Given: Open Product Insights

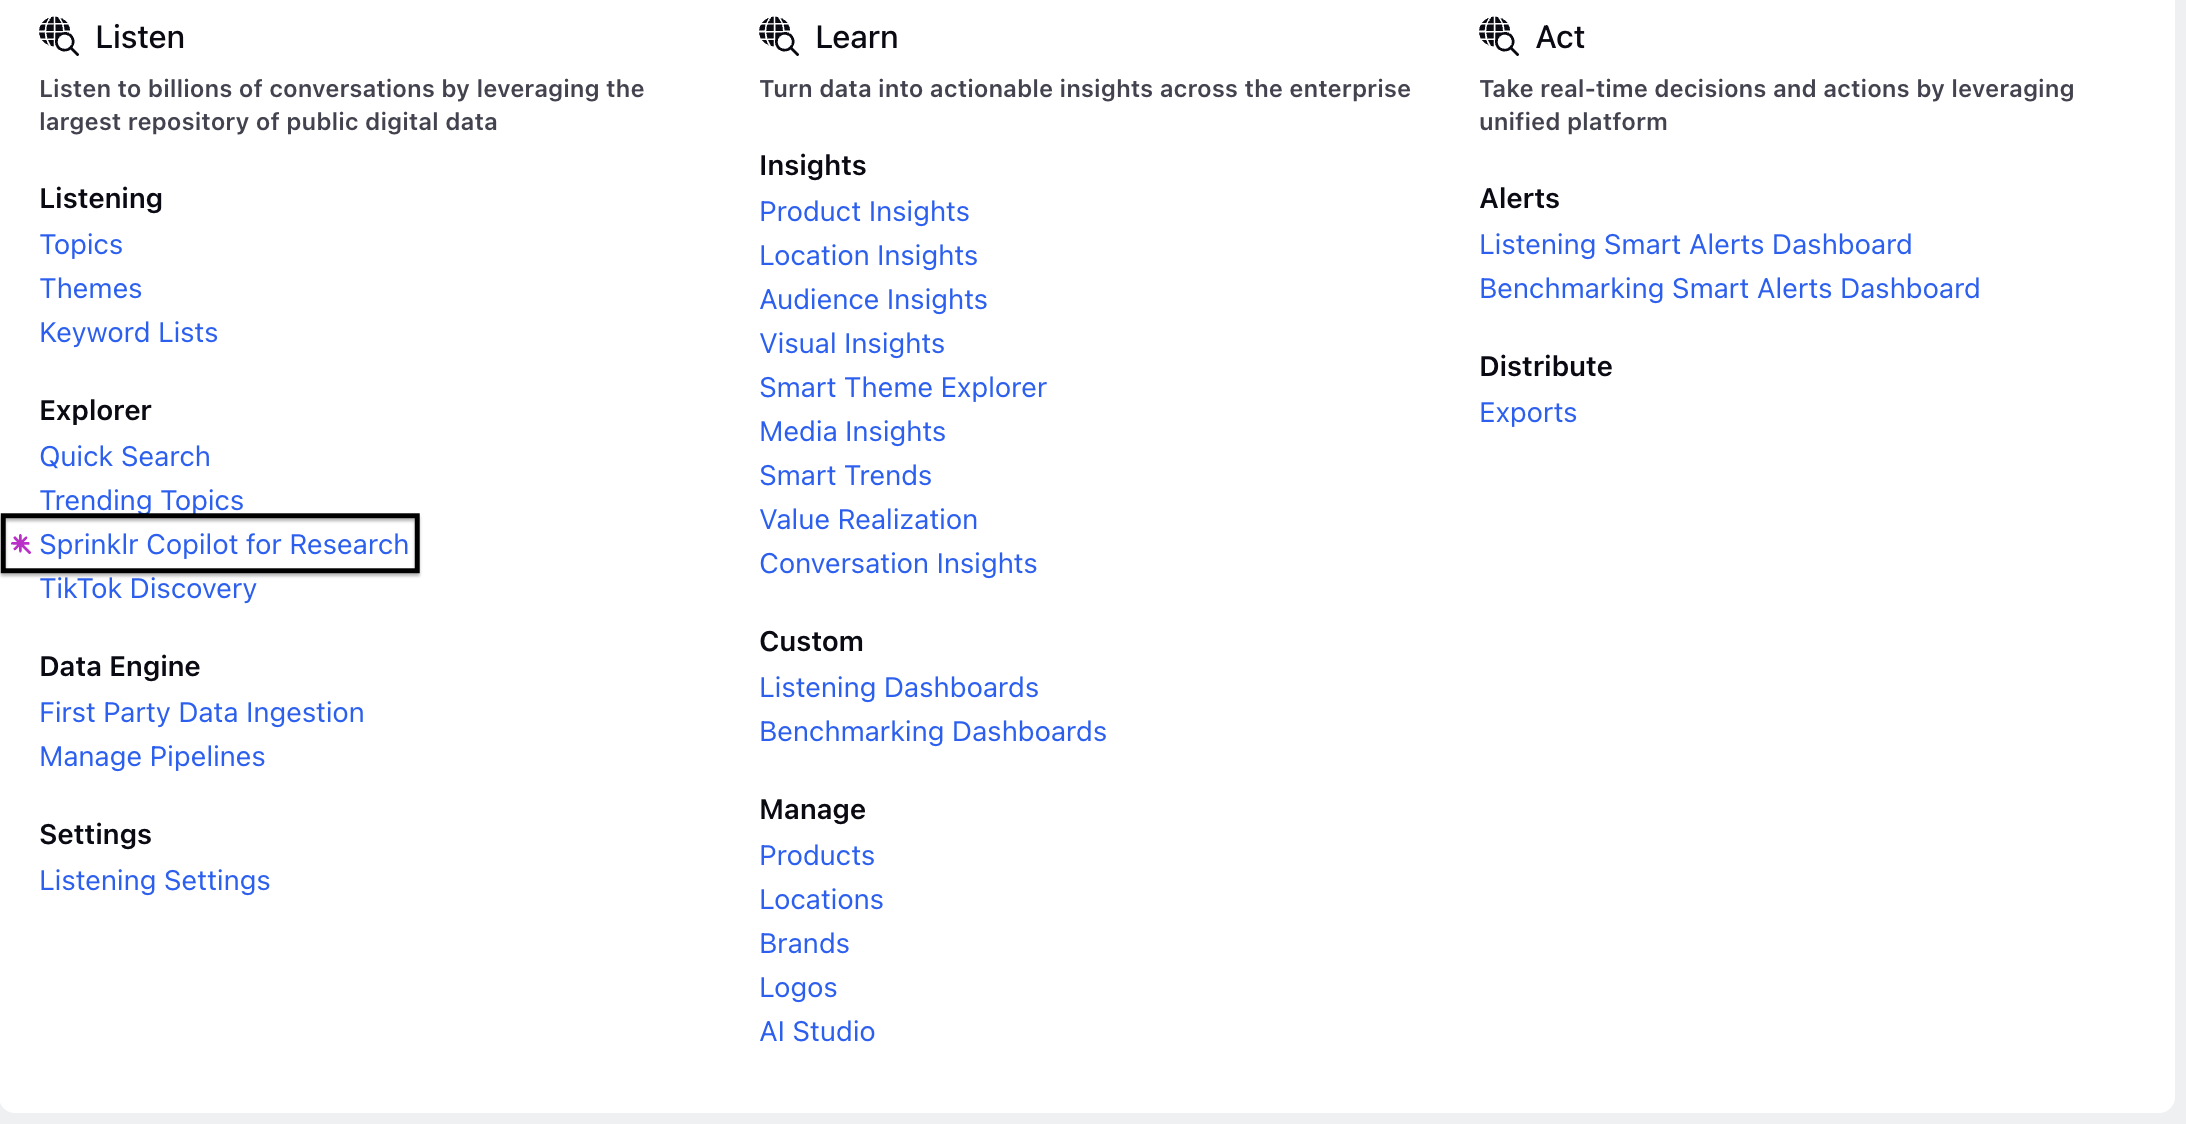Looking at the screenshot, I should tap(864, 211).
